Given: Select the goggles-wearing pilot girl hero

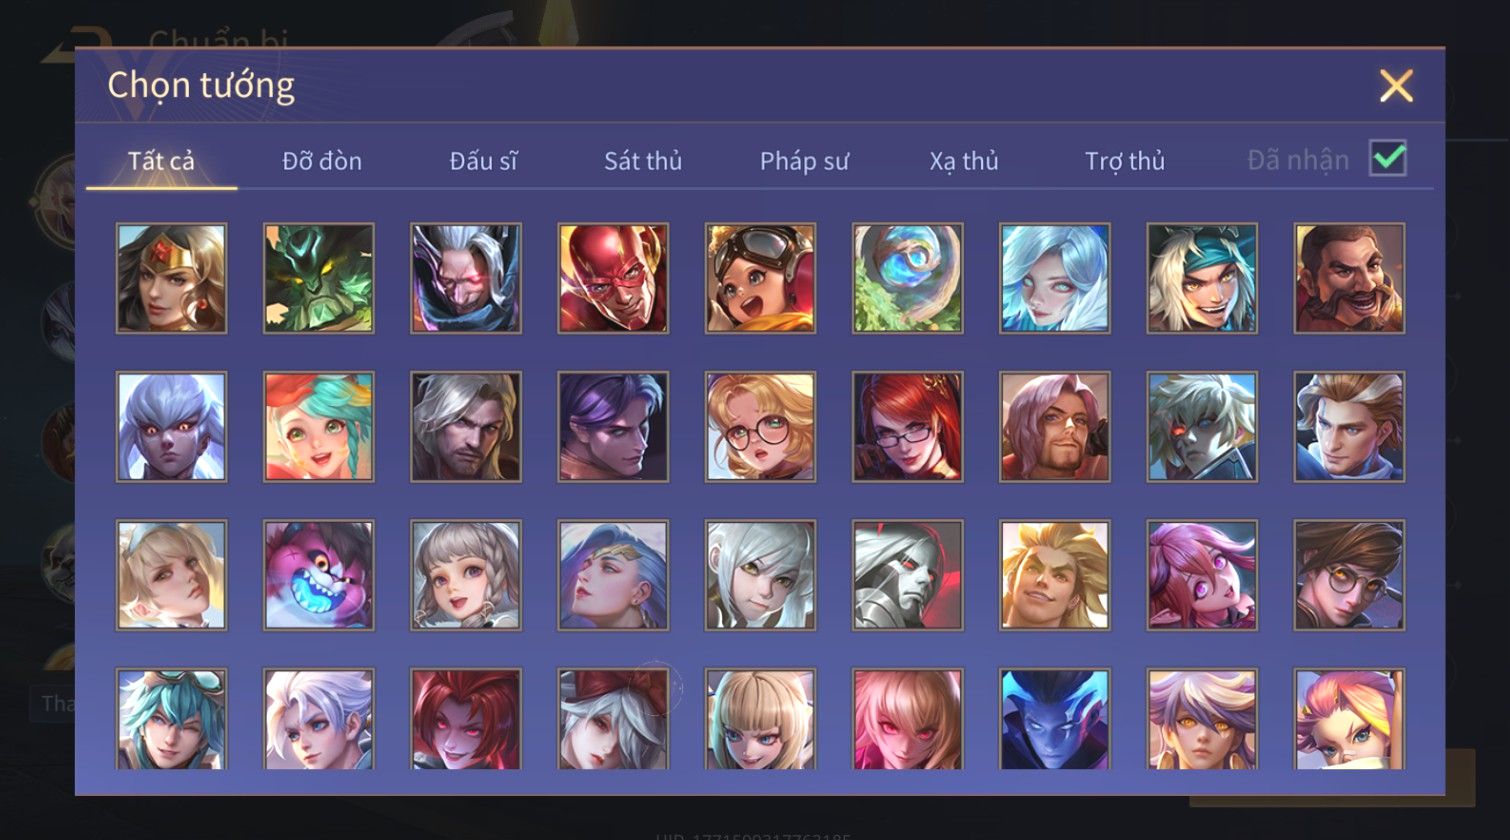Looking at the screenshot, I should 760,278.
